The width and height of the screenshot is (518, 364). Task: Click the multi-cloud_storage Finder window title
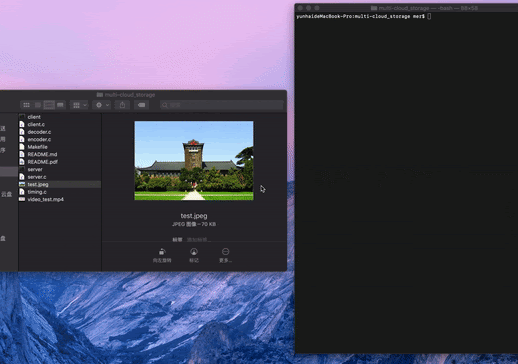coord(130,95)
